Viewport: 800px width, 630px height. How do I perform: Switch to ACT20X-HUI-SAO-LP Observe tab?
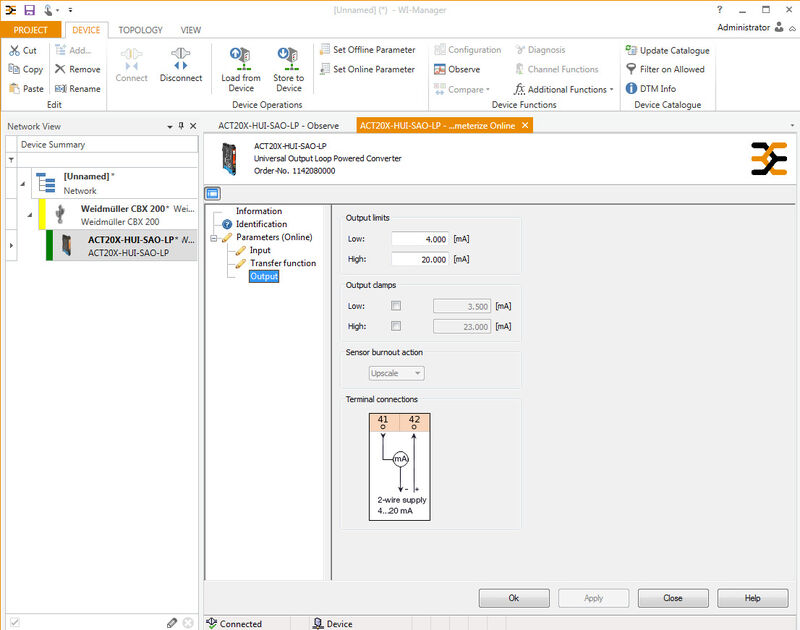tap(279, 125)
